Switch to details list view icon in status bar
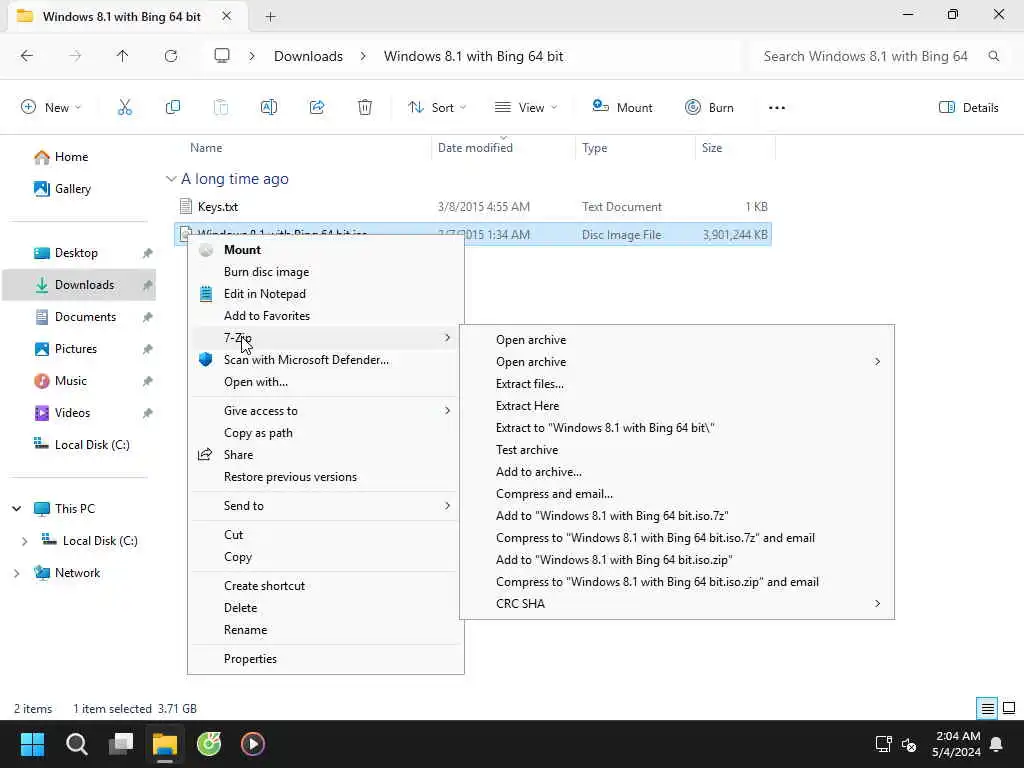Image resolution: width=1024 pixels, height=768 pixels. pos(987,709)
